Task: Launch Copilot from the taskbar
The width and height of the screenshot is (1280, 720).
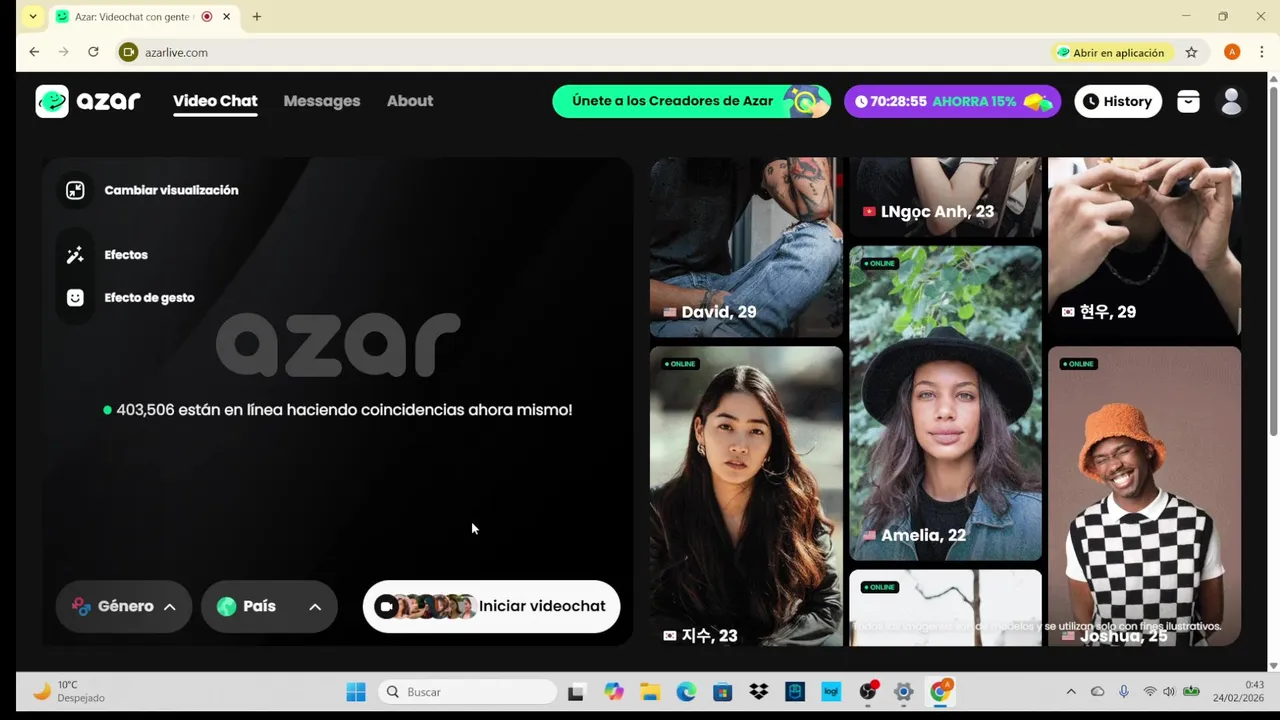Action: (613, 692)
